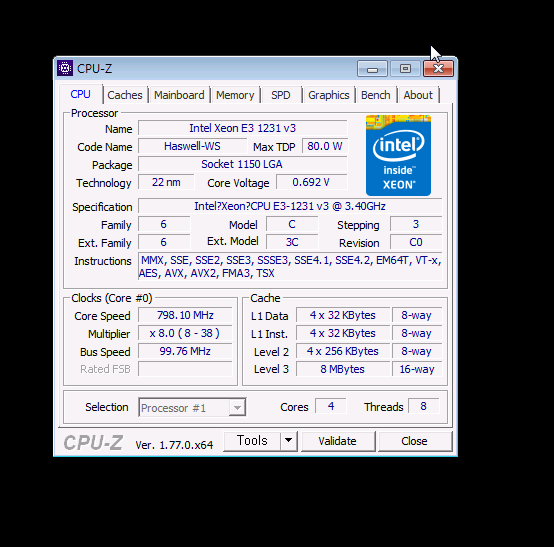Minimize the CPU-Z window
Image resolution: width=554 pixels, height=547 pixels.
(x=372, y=69)
